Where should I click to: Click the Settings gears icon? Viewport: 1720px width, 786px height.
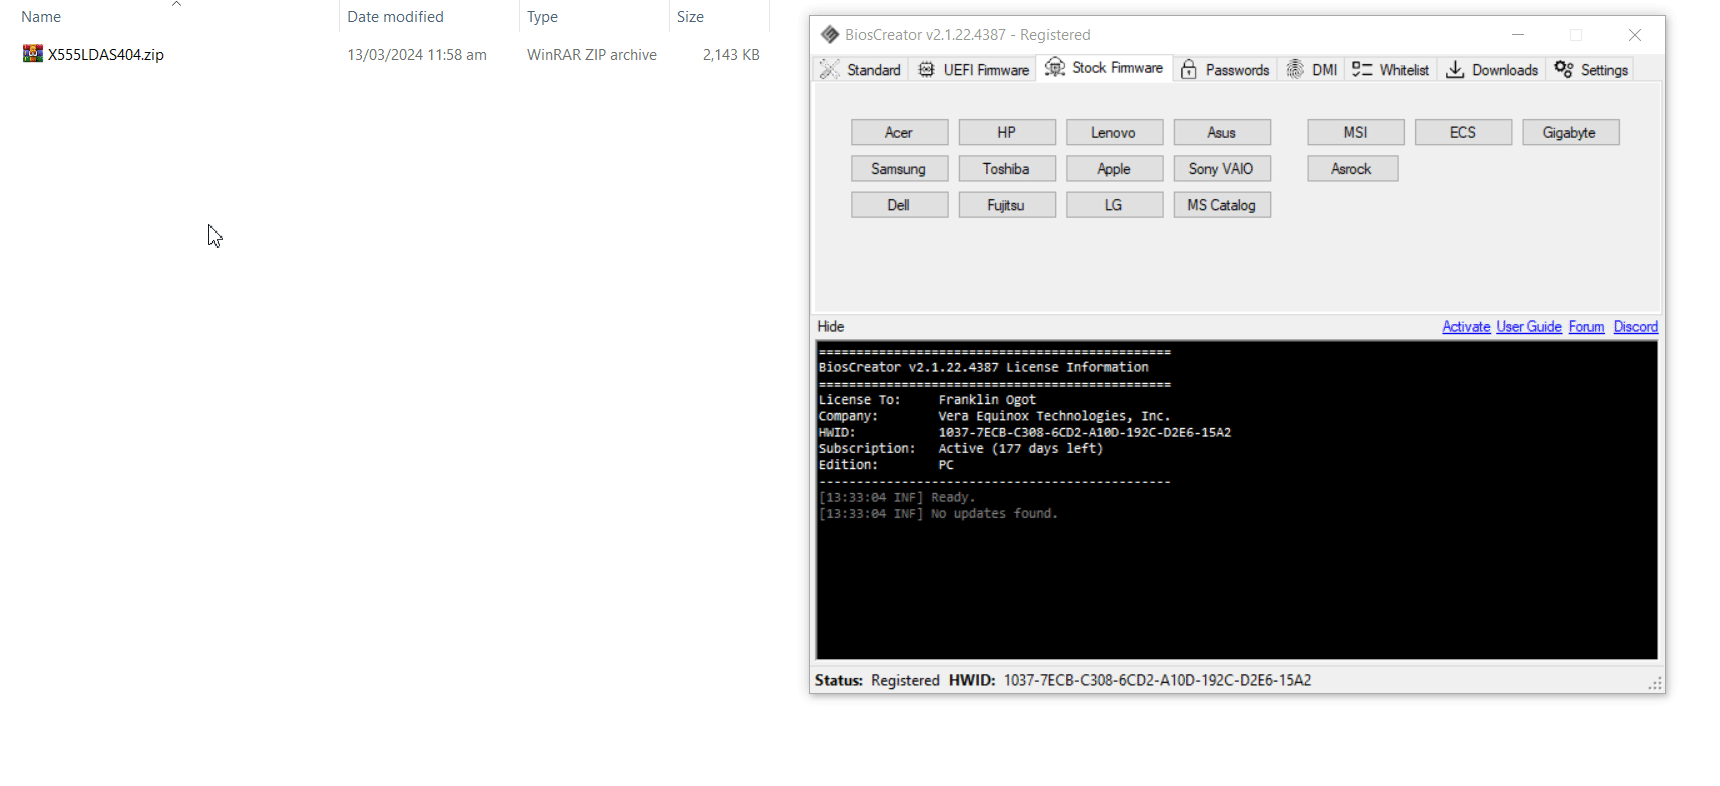click(x=1564, y=69)
